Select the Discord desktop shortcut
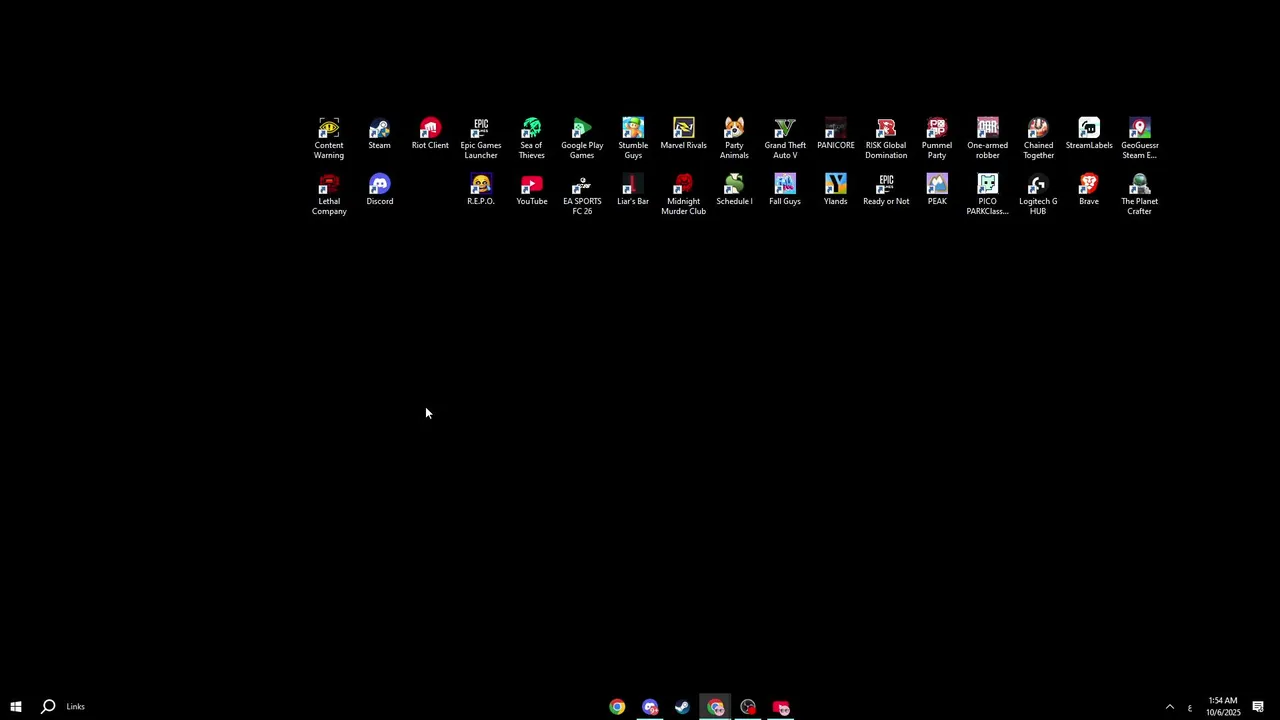Viewport: 1280px width, 720px height. [380, 190]
